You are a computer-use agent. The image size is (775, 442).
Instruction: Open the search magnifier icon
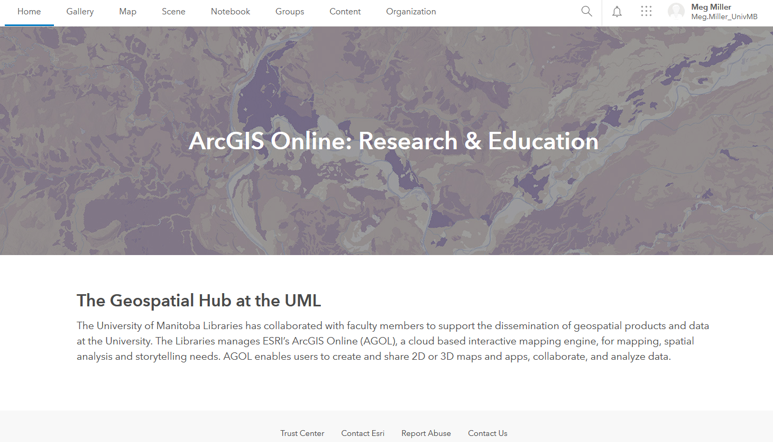(x=586, y=12)
